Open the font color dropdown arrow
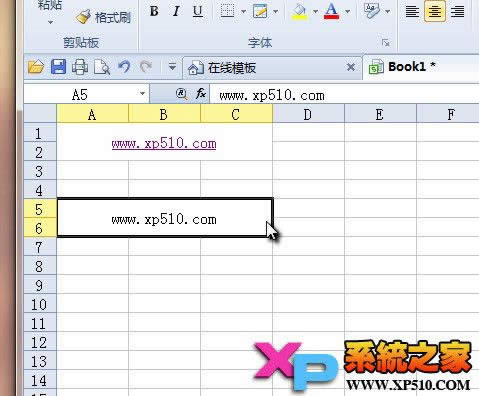The height and width of the screenshot is (396, 479). (x=348, y=12)
